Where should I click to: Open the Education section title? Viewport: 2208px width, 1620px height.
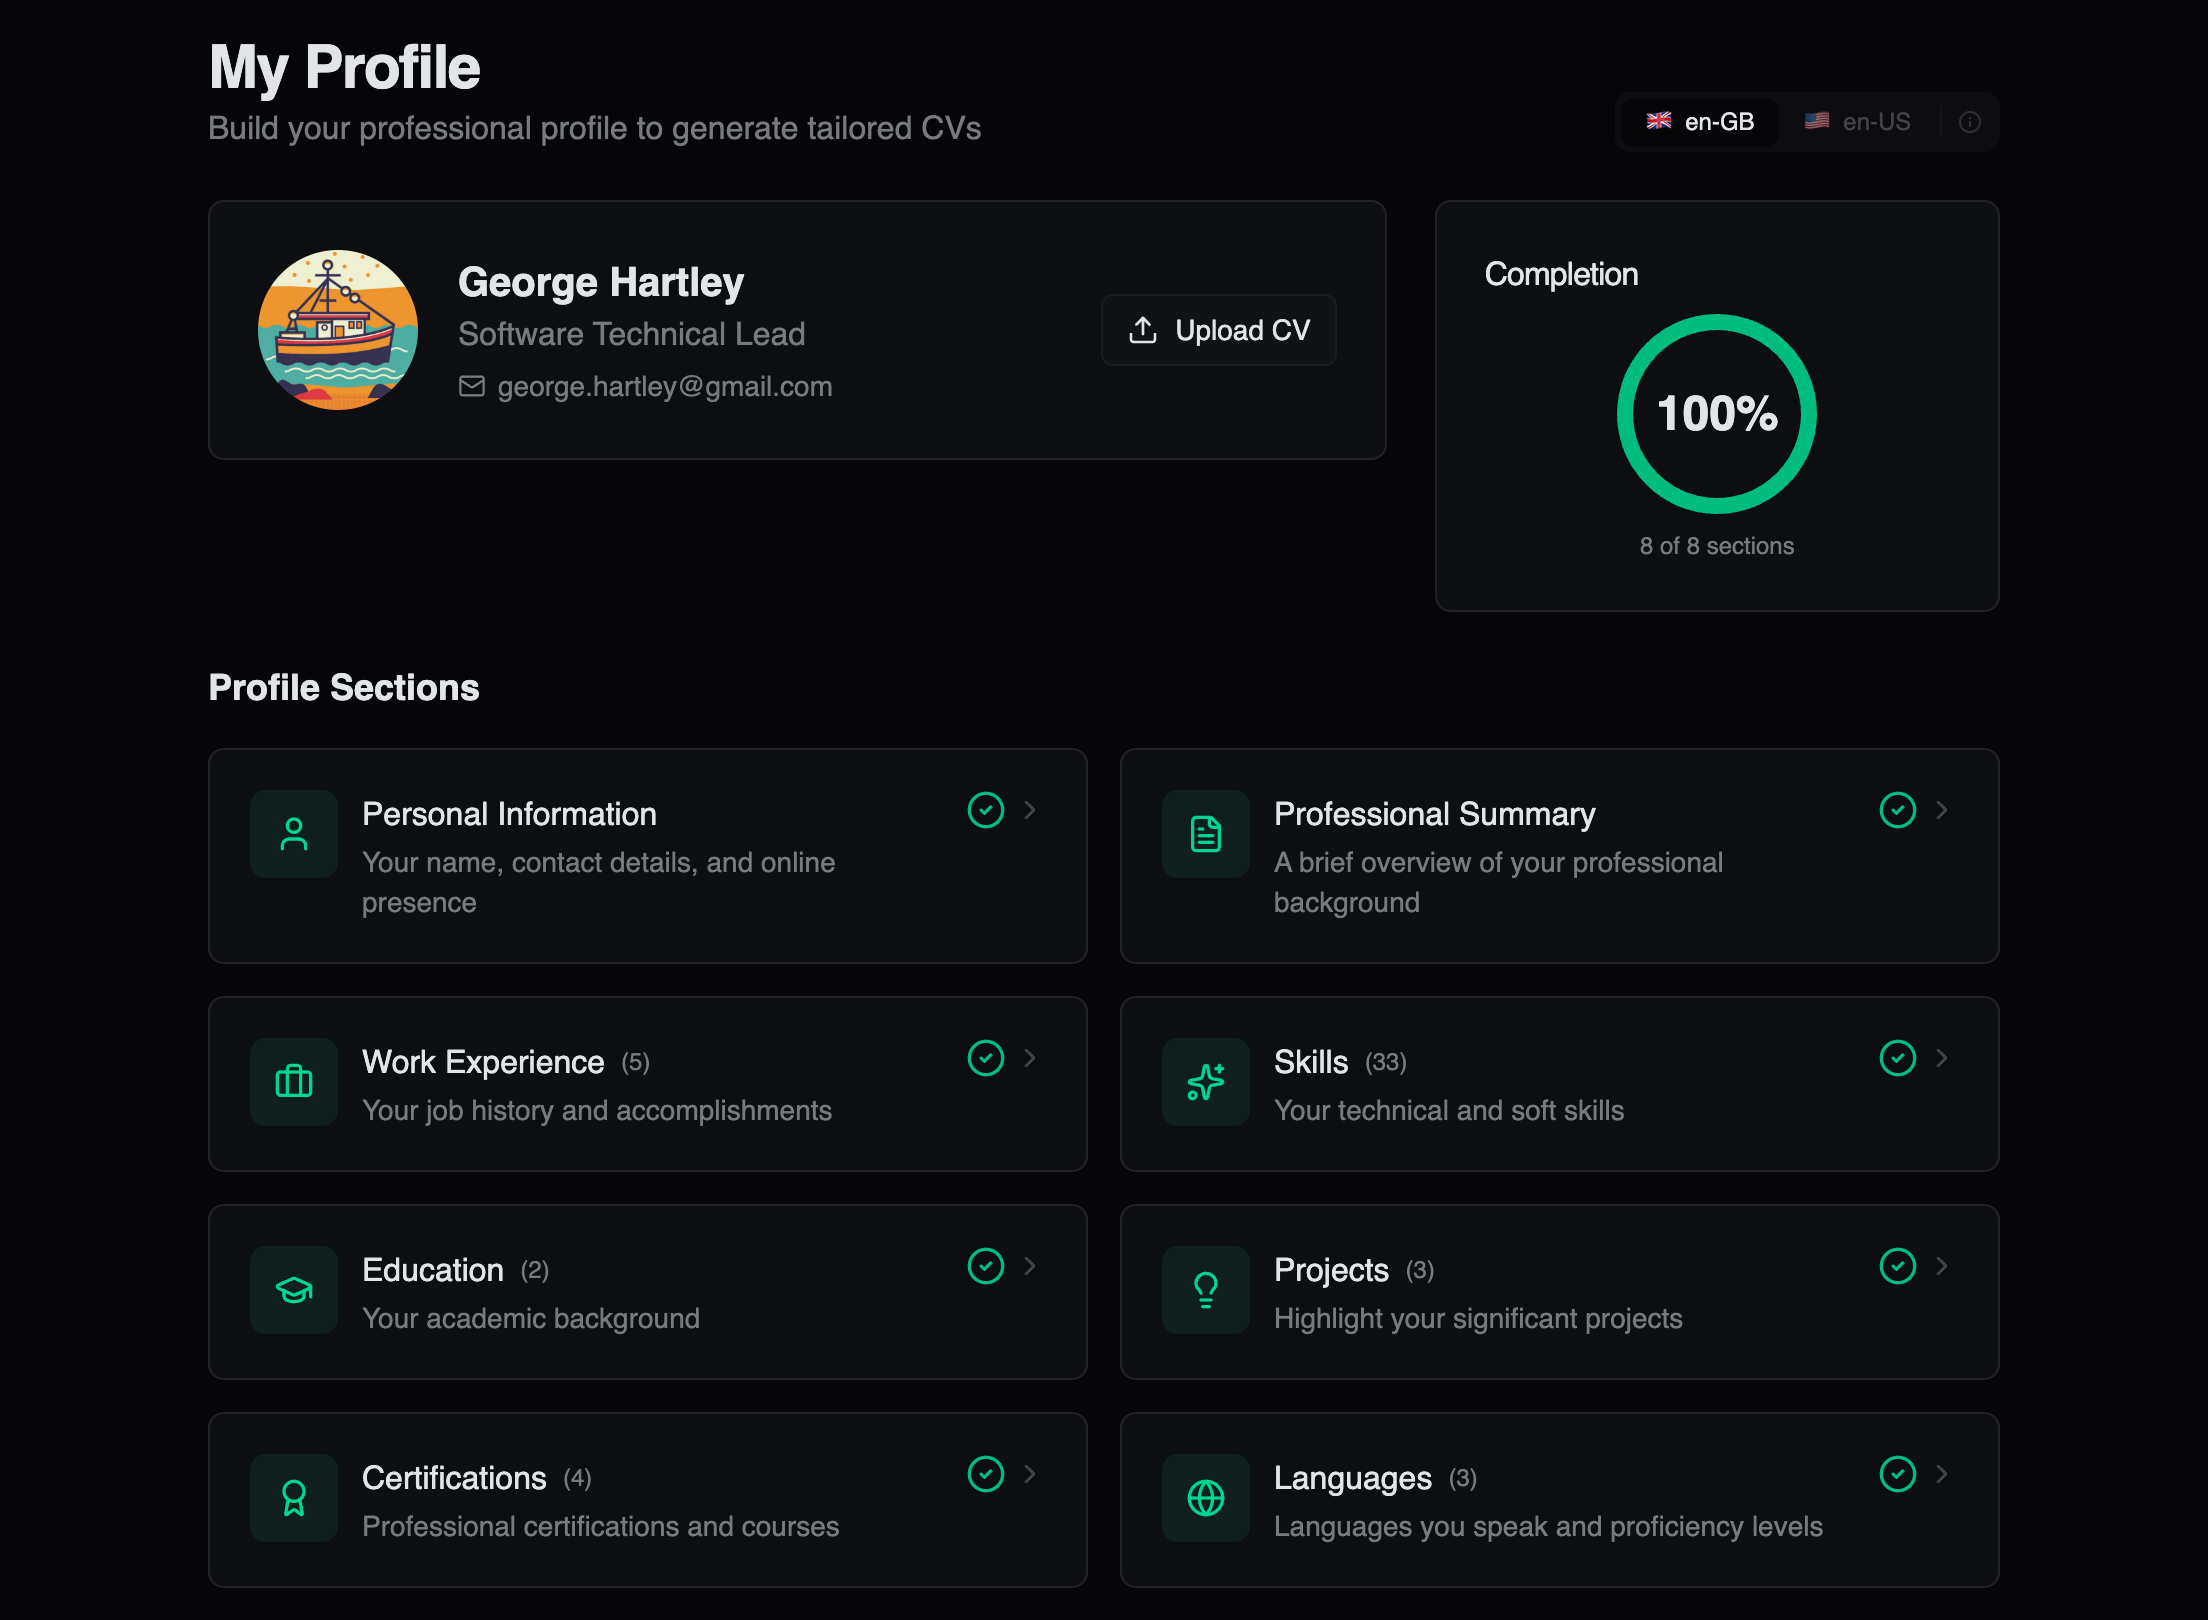coord(433,1270)
